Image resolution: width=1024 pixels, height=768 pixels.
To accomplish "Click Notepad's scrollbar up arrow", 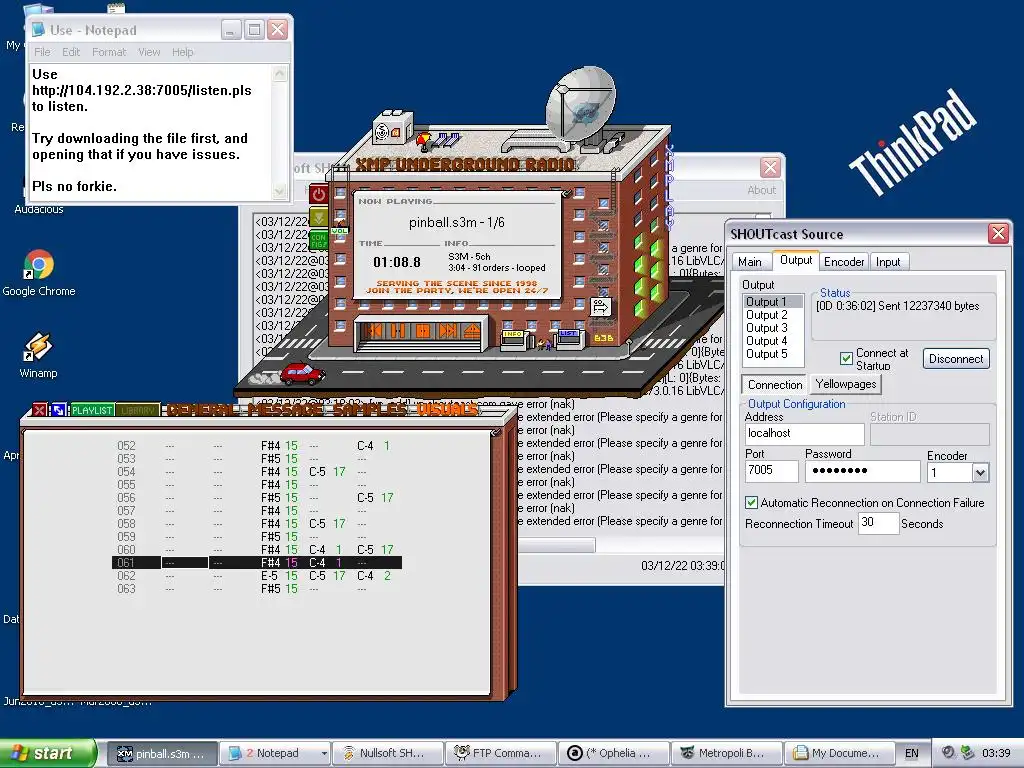I will click(x=280, y=72).
